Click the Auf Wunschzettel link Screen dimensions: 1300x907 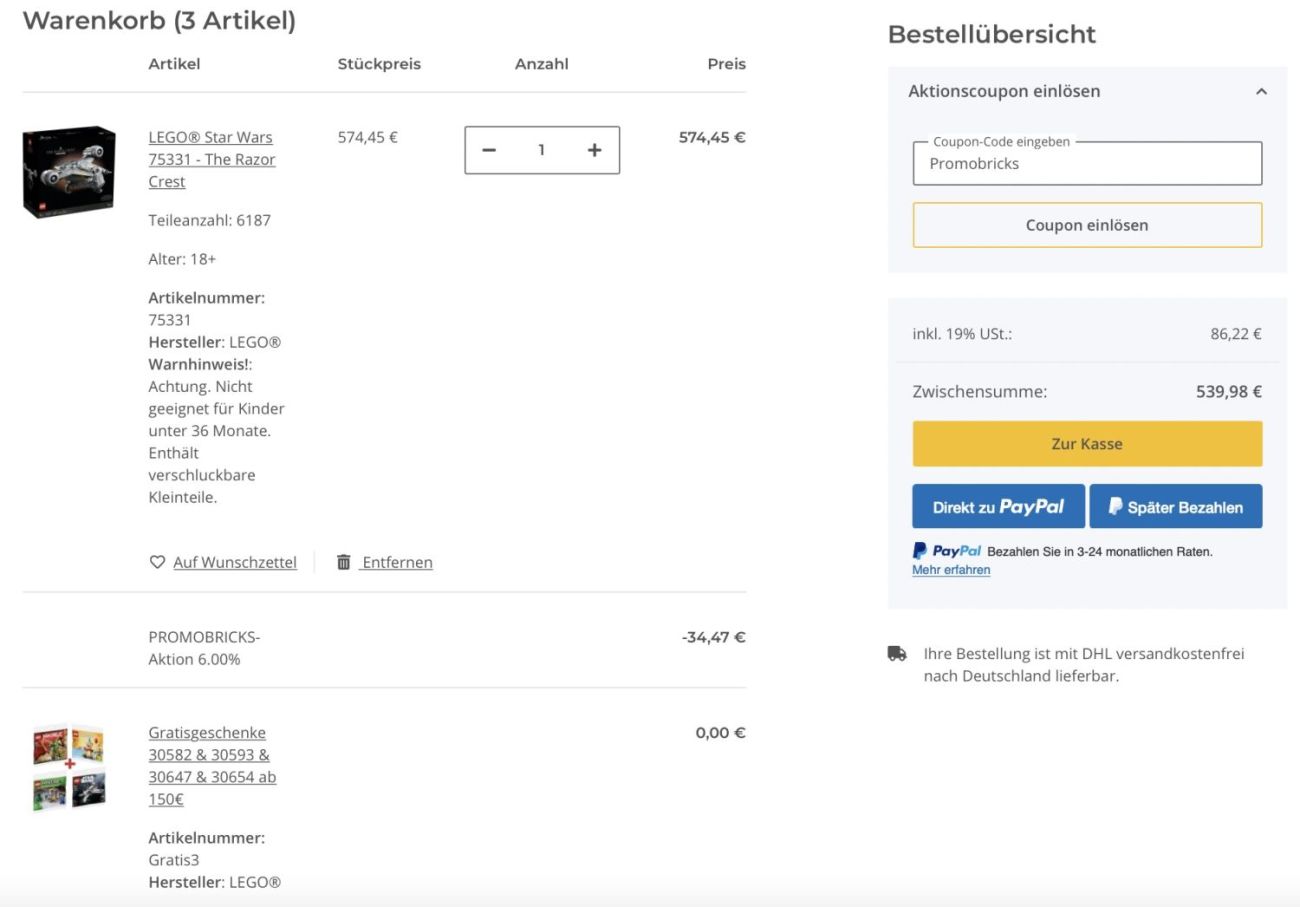(x=234, y=562)
